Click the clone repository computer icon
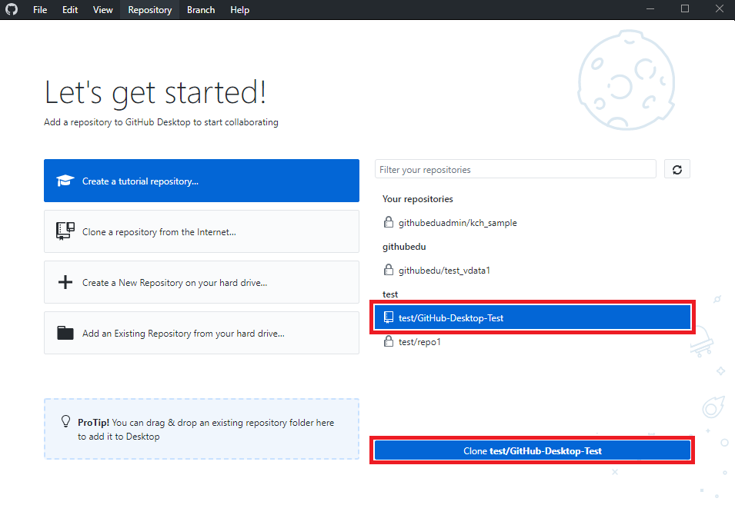Image resolution: width=735 pixels, height=505 pixels. (x=65, y=231)
